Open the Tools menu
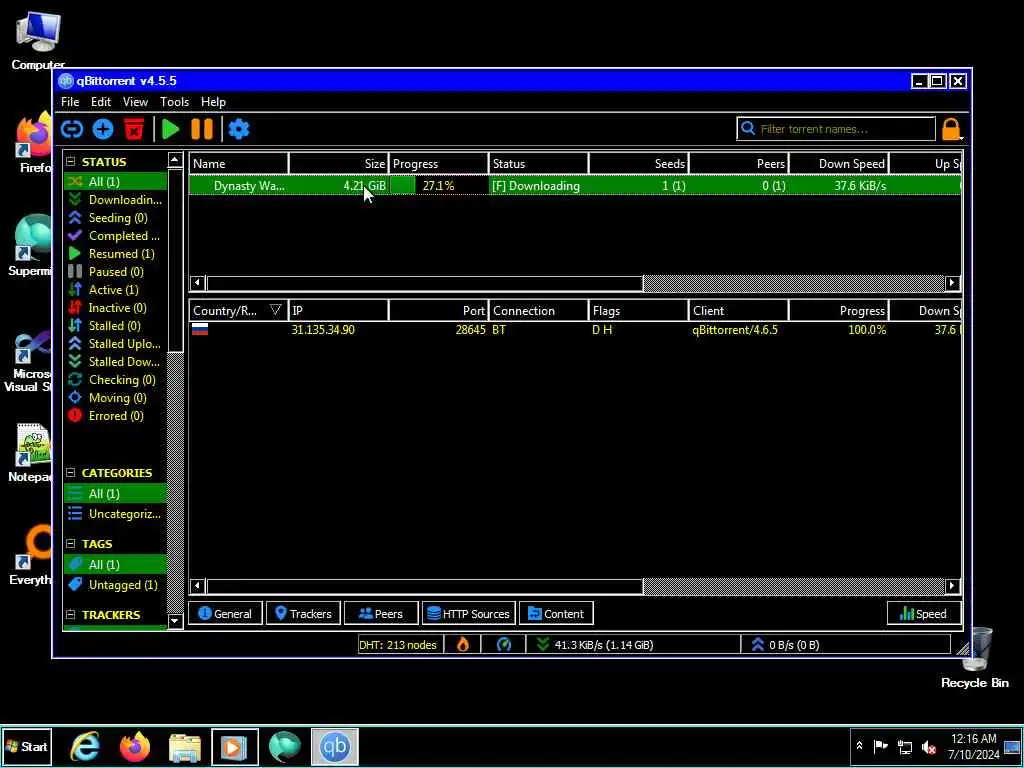The height and width of the screenshot is (768, 1024). (174, 102)
